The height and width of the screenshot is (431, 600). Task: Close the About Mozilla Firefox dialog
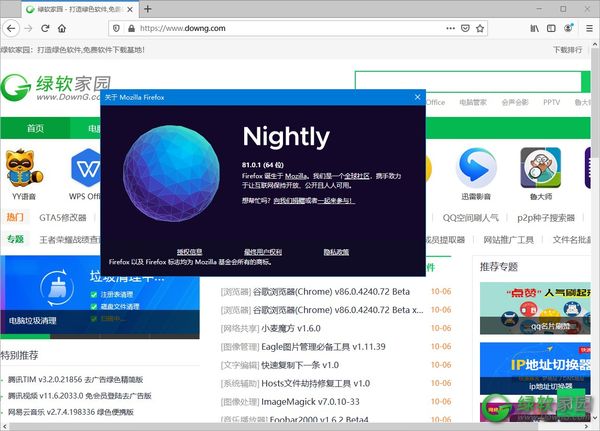(418, 97)
